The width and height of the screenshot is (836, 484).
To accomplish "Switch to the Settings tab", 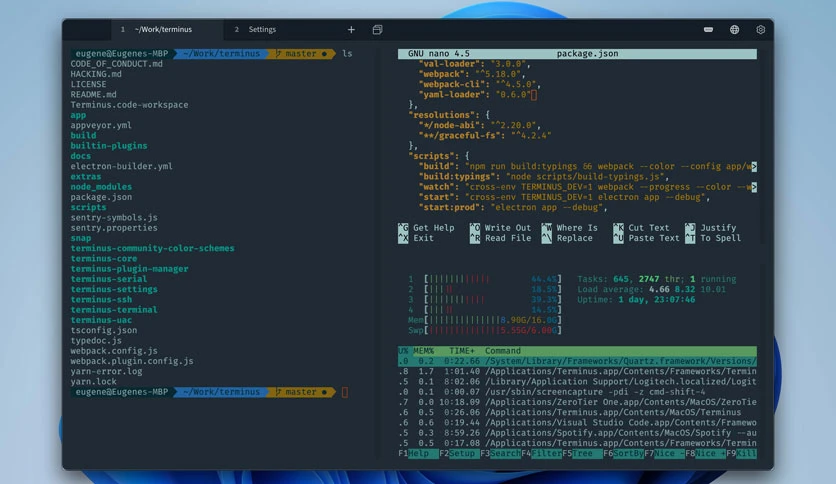I will tap(262, 30).
